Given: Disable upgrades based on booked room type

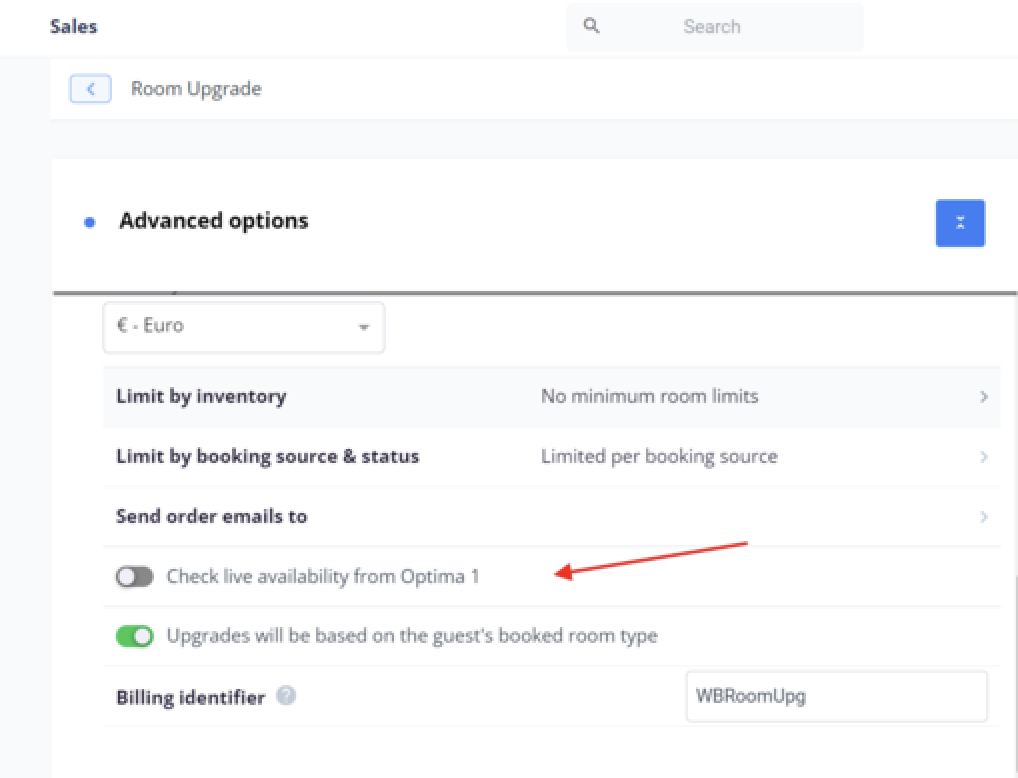Looking at the screenshot, I should click(x=135, y=636).
